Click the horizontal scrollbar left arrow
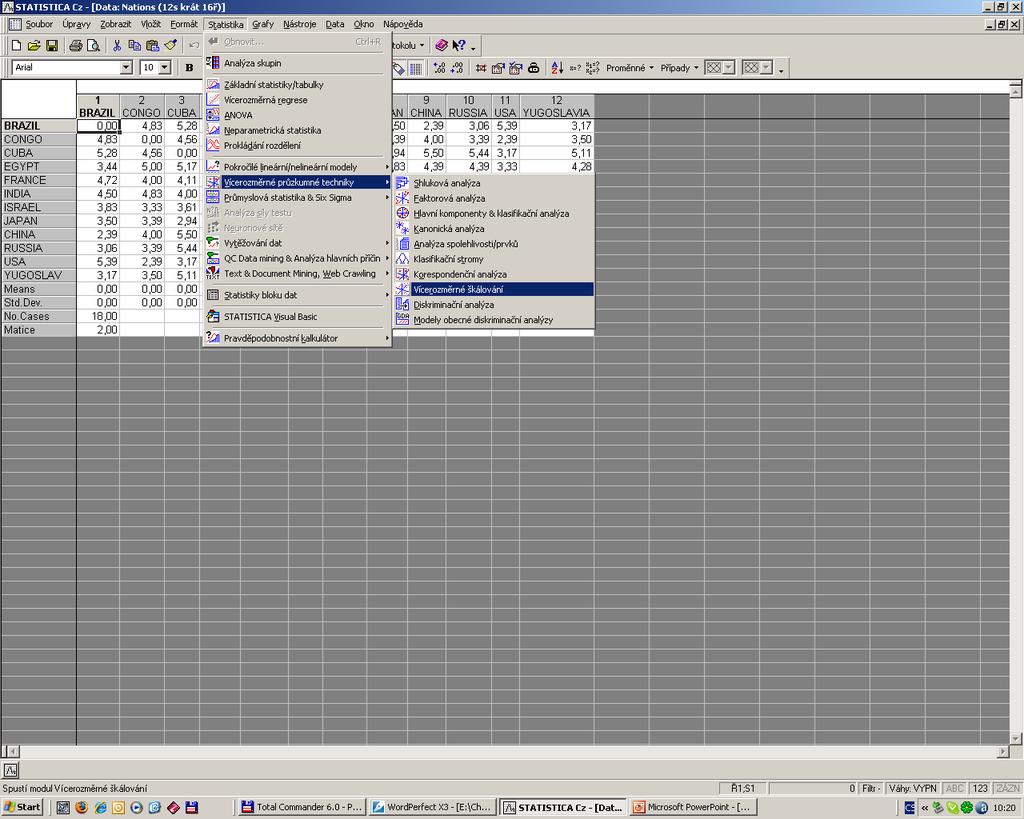This screenshot has width=1024, height=819. pos(11,752)
